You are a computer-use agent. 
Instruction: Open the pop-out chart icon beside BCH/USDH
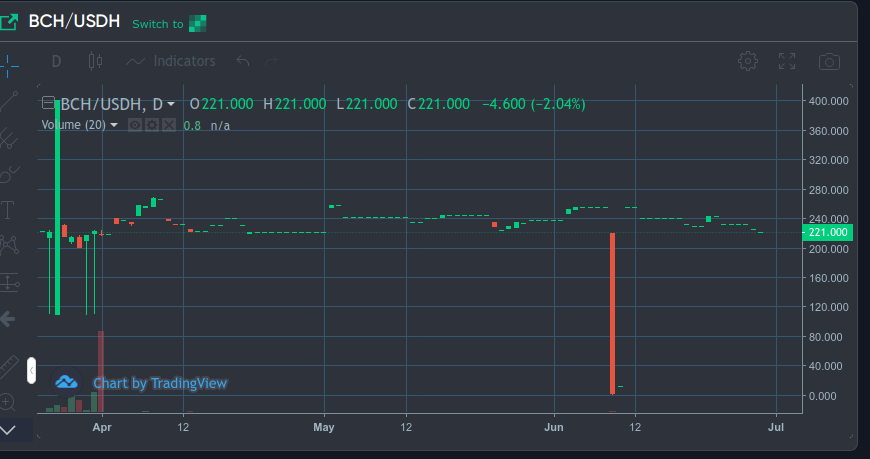pos(8,22)
